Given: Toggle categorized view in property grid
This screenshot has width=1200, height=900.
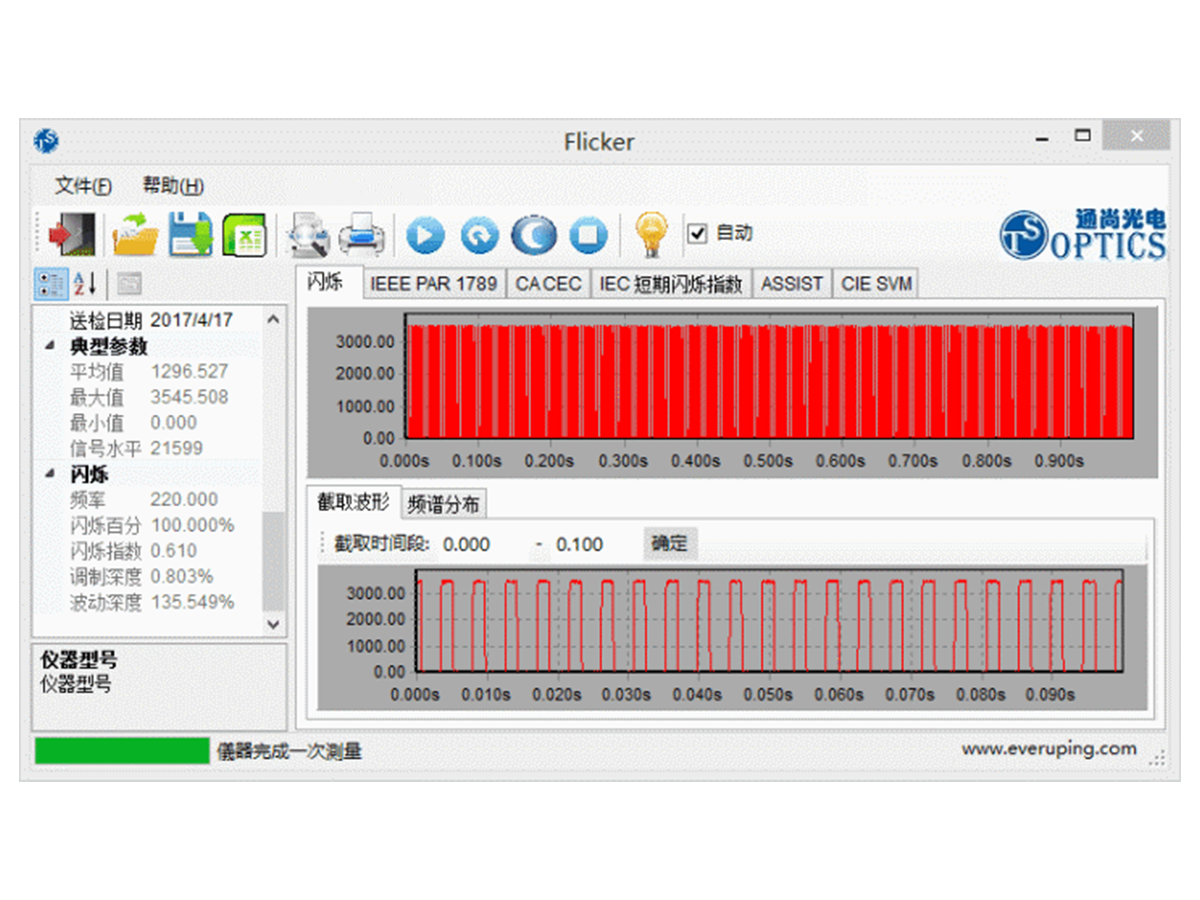Looking at the screenshot, I should (x=50, y=284).
